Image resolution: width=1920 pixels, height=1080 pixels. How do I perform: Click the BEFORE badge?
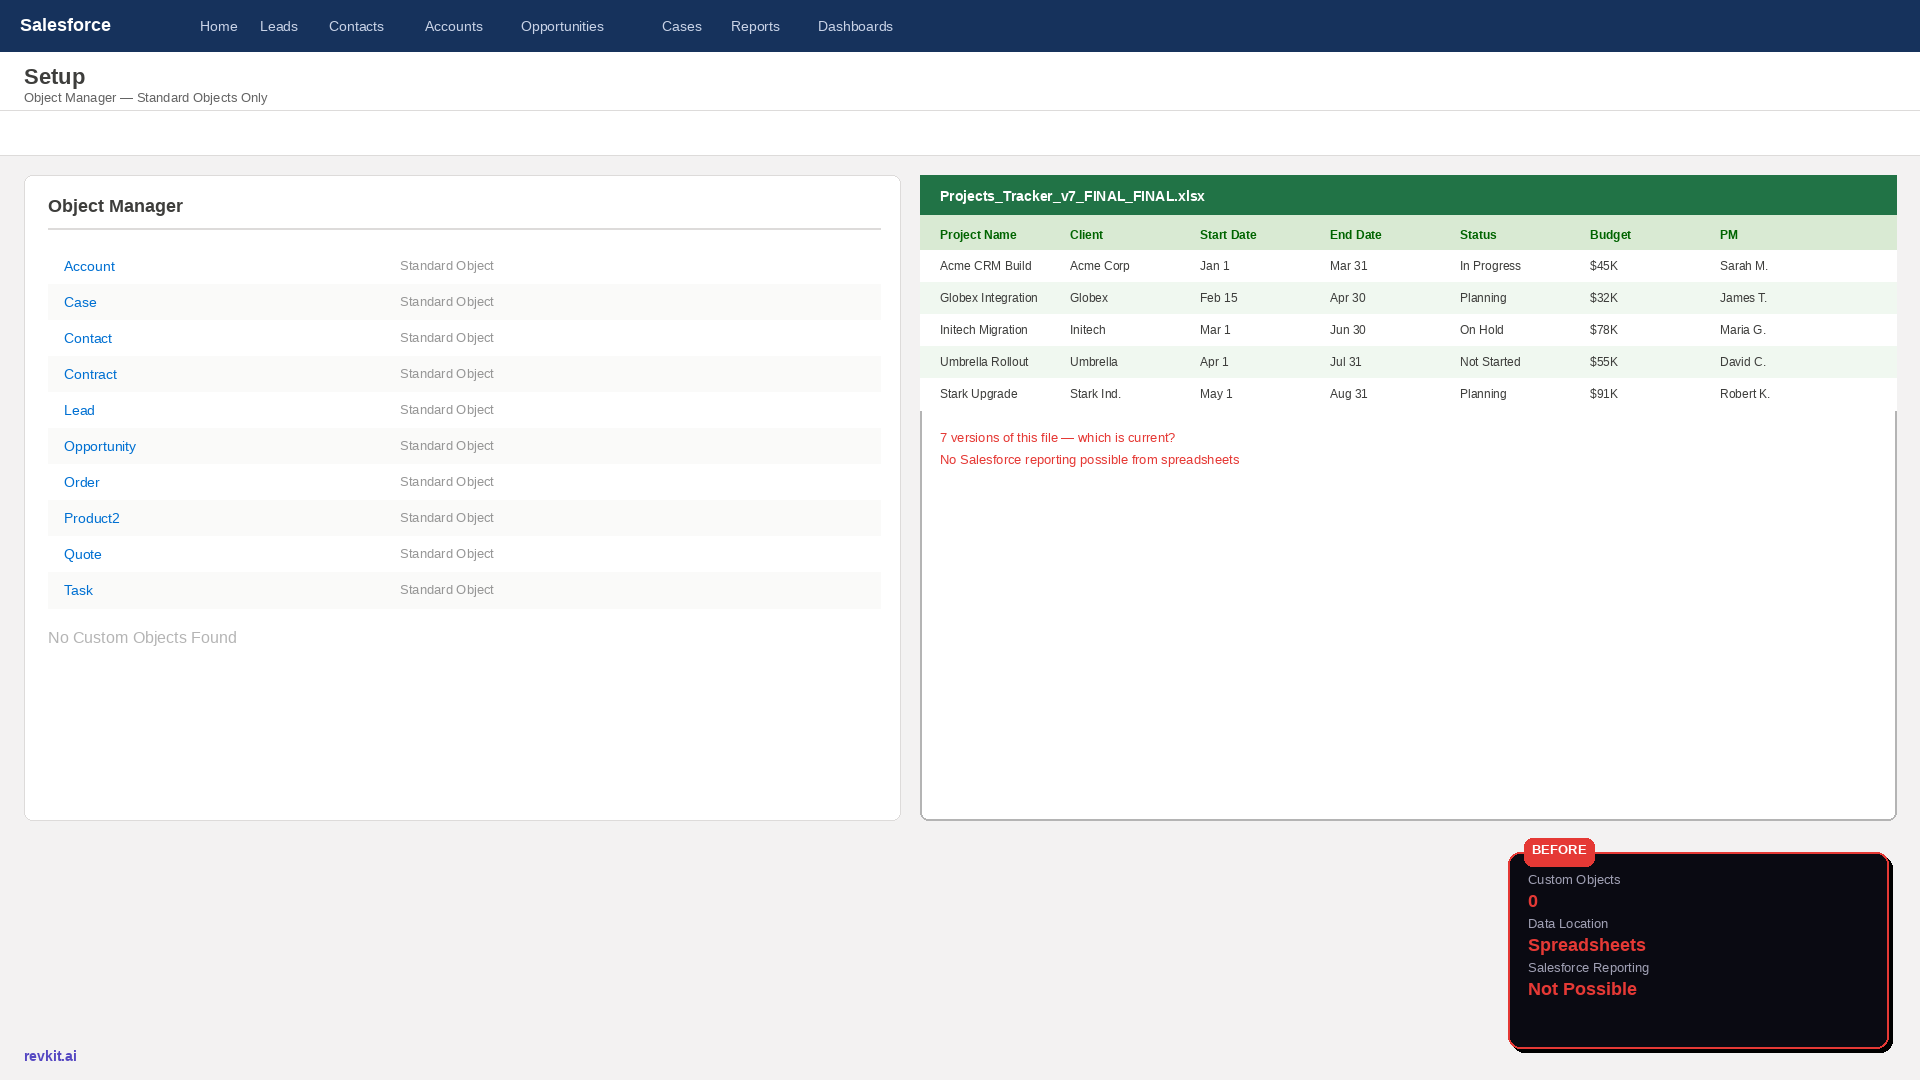[x=1559, y=850]
